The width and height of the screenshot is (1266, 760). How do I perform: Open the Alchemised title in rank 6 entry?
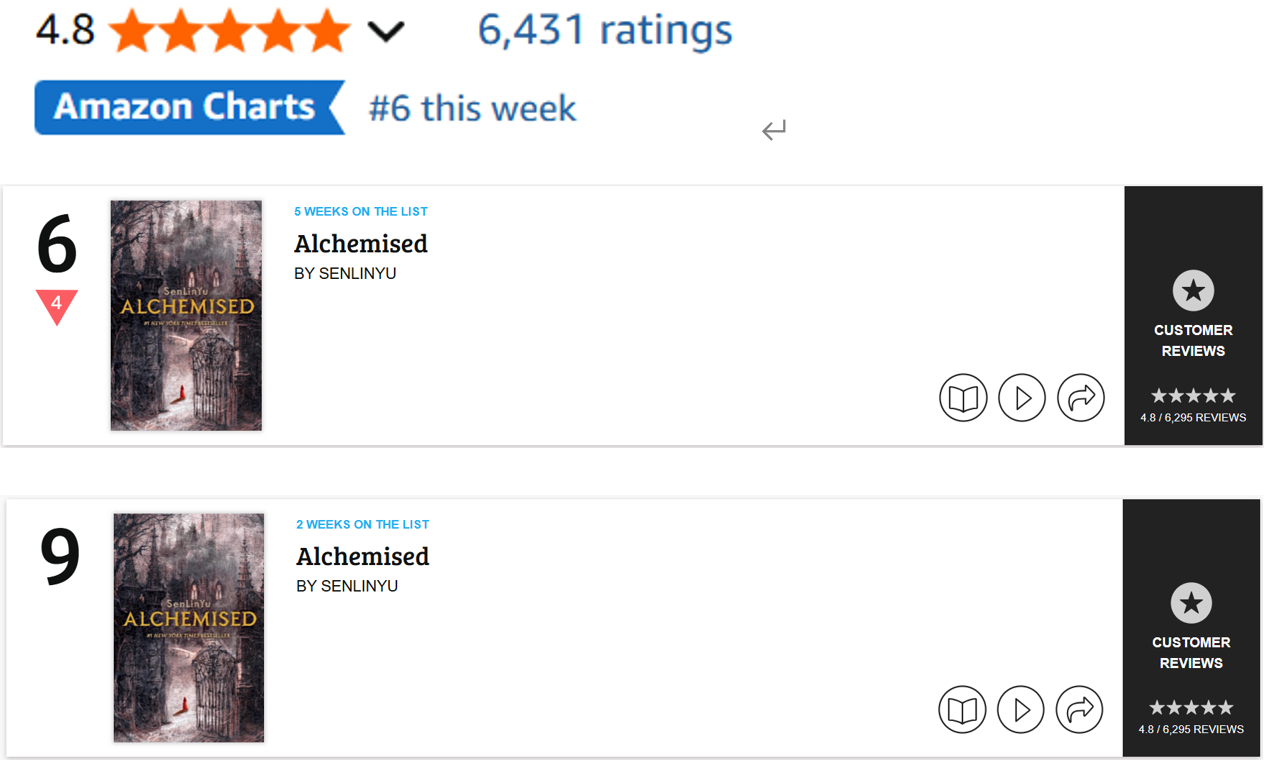tap(361, 244)
